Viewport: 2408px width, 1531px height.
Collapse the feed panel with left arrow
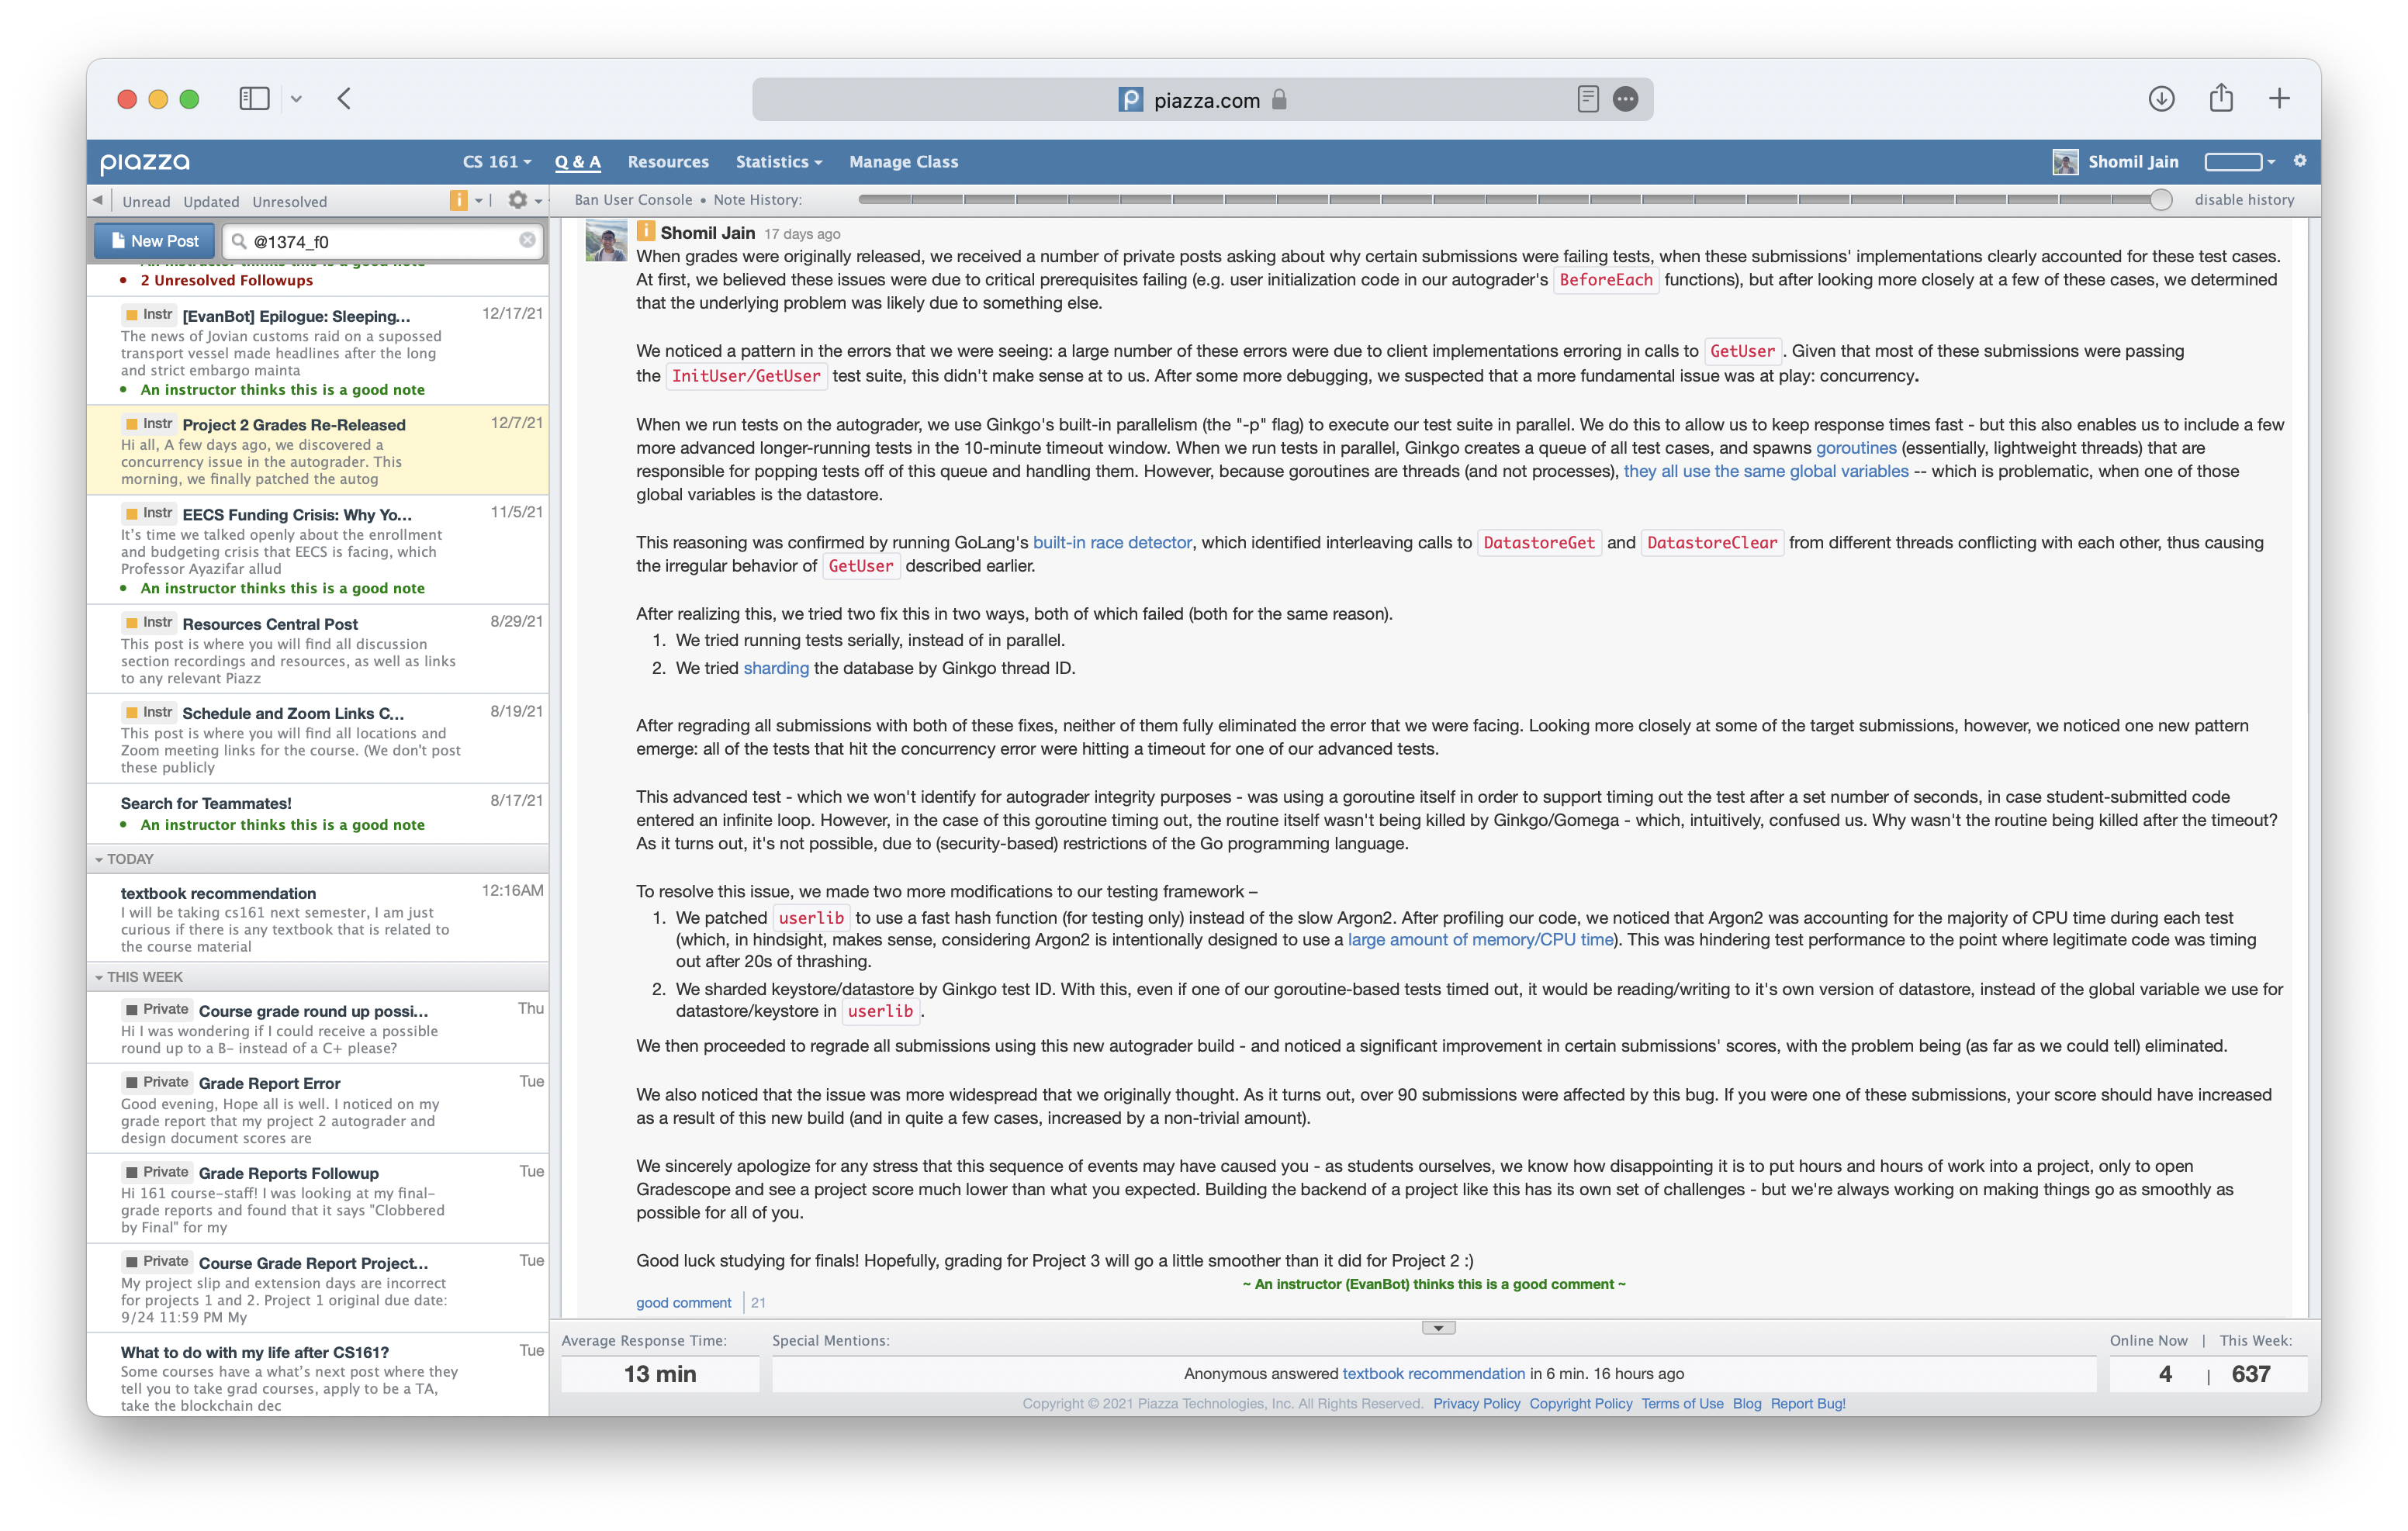[x=98, y=200]
